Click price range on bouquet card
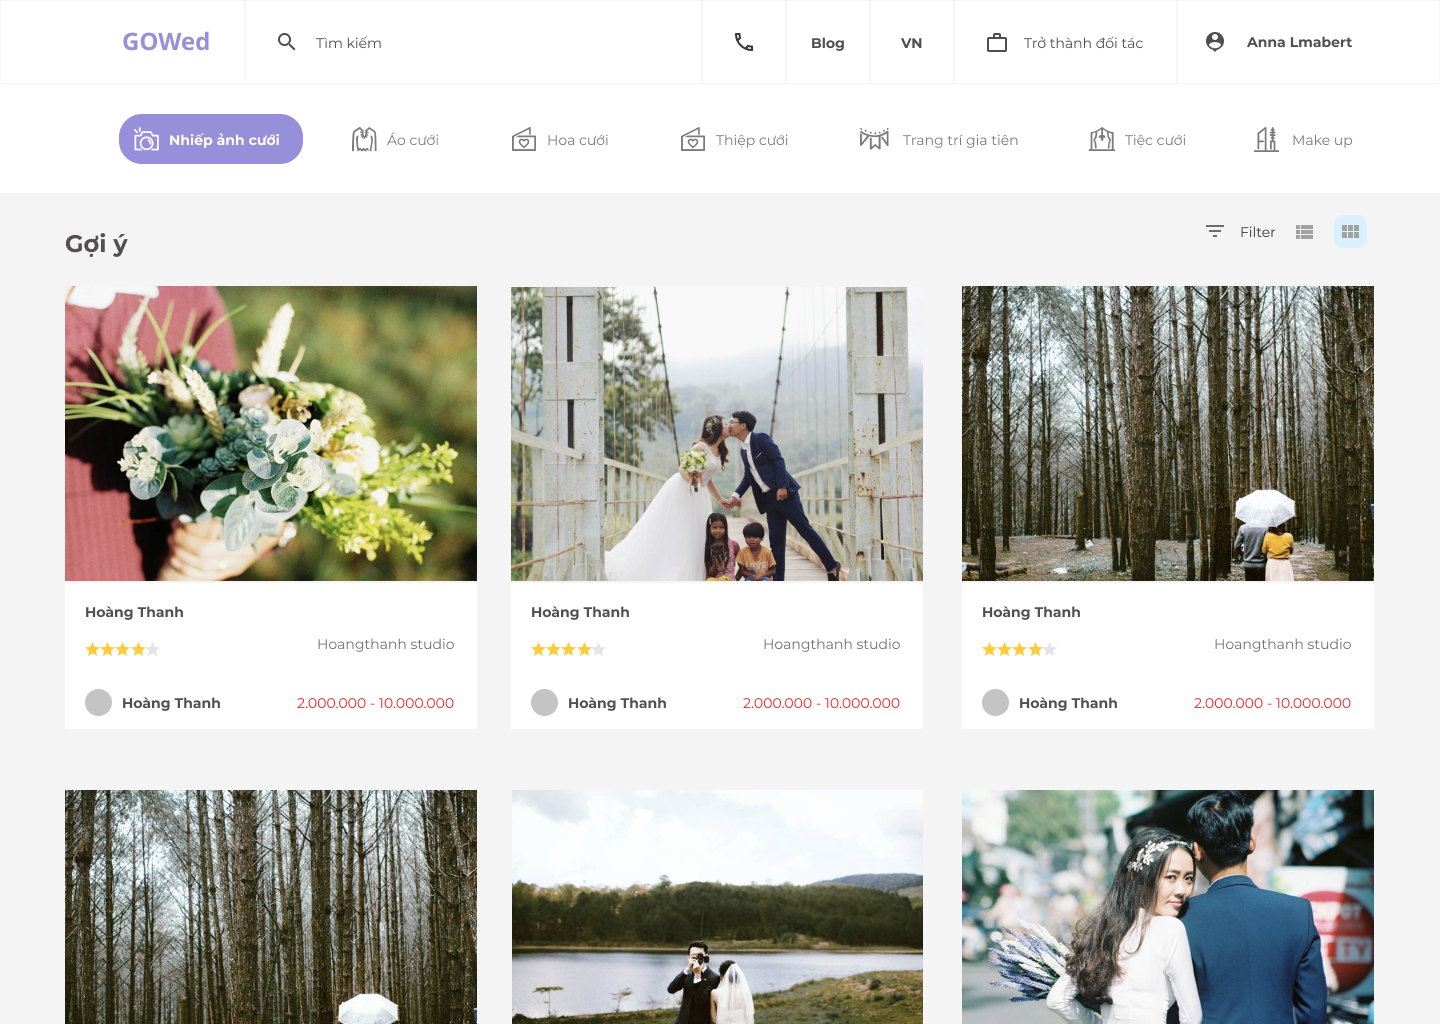Viewport: 1440px width, 1024px height. pyautogui.click(x=375, y=703)
